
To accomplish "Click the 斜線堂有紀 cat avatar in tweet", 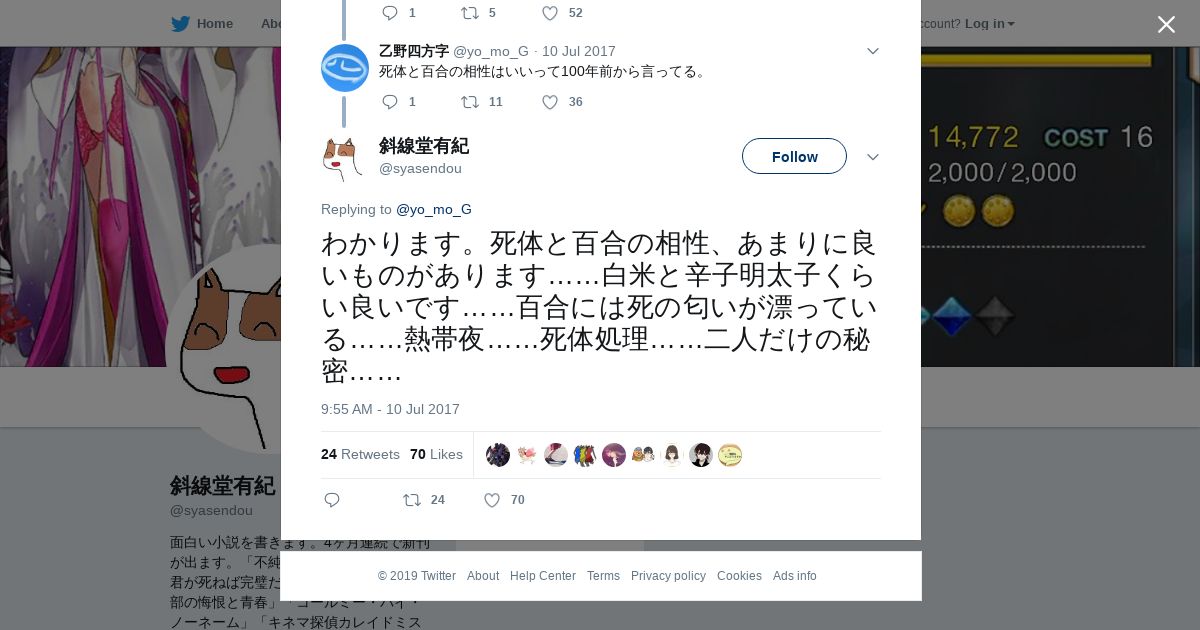I will click(x=342, y=159).
